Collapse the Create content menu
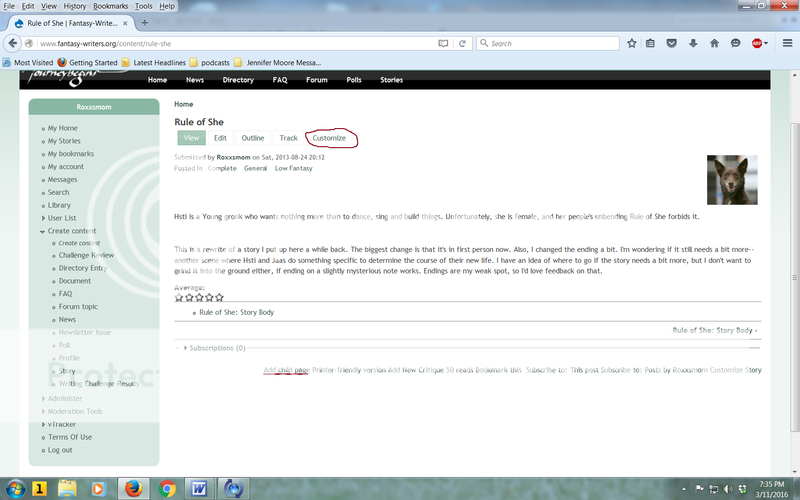Viewport: 800px width, 500px height. point(44,231)
